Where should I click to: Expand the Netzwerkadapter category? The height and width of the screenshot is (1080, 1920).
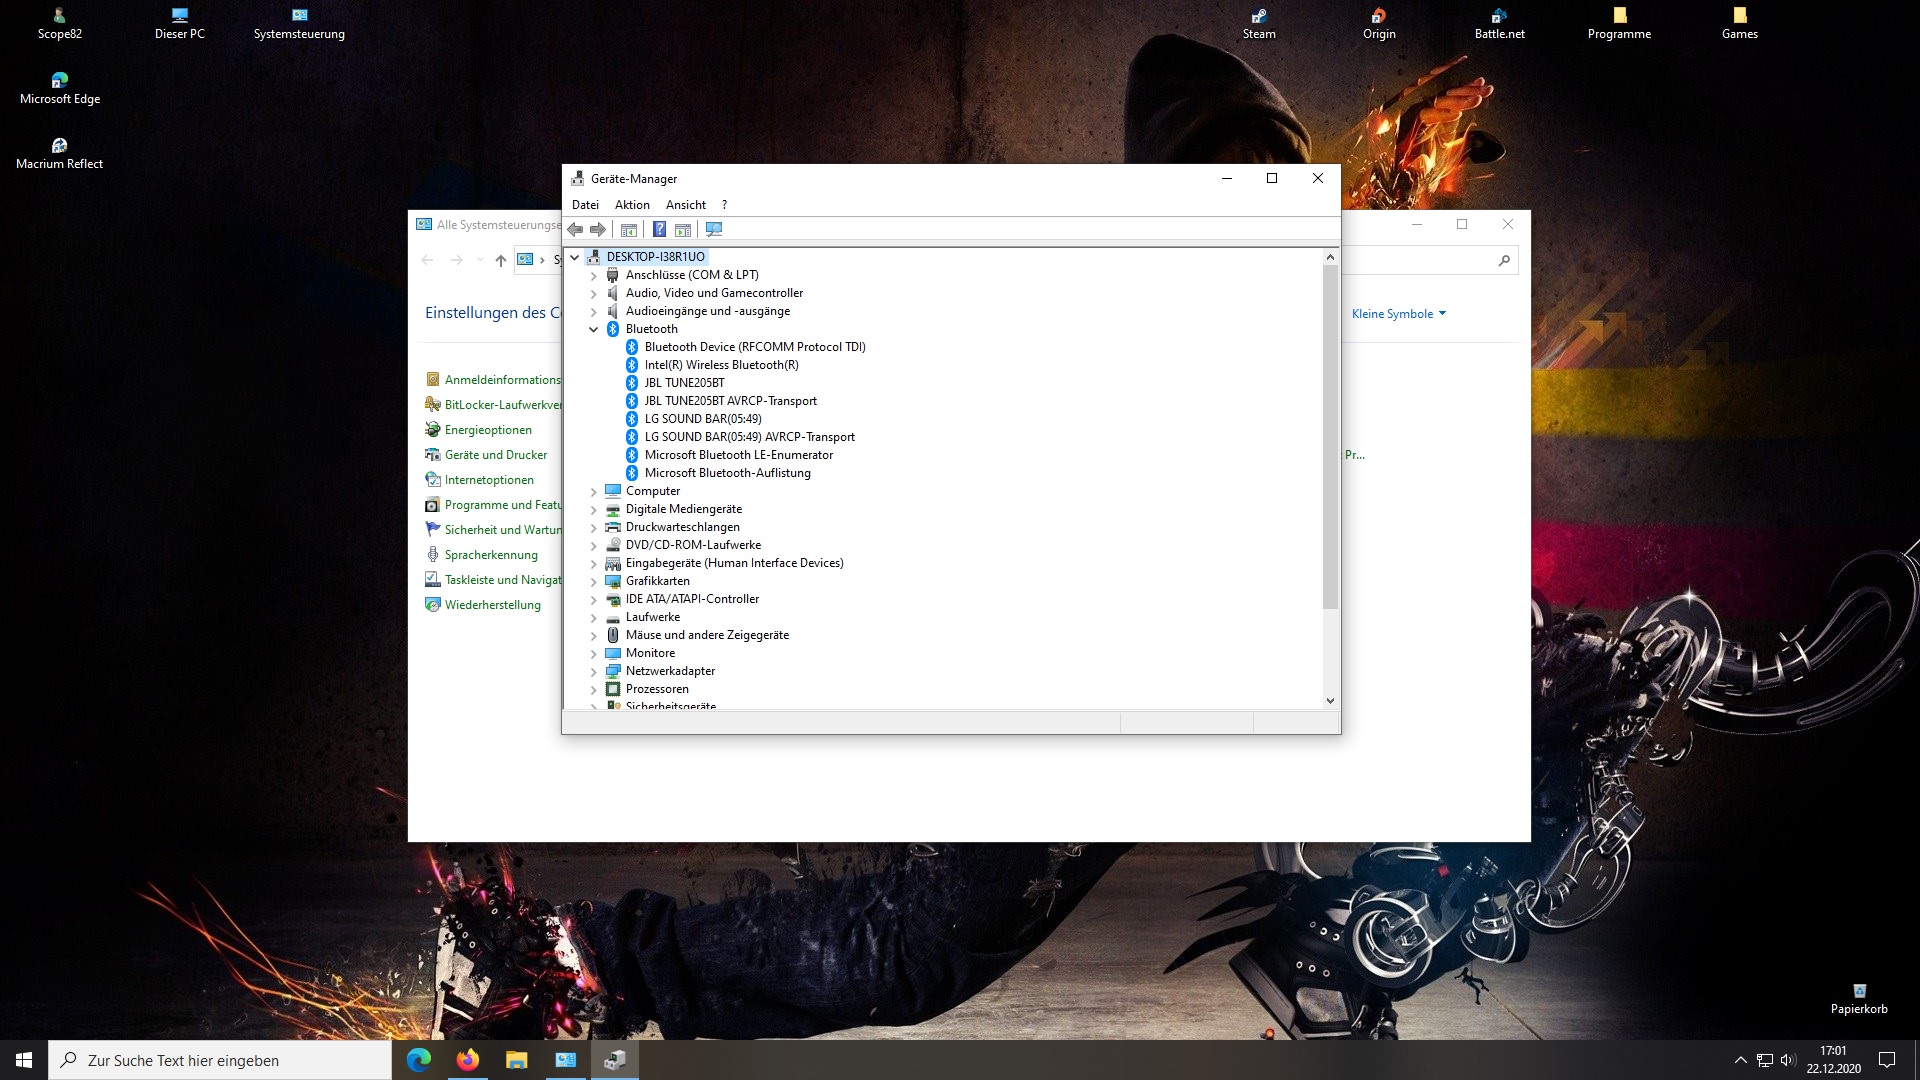coord(593,670)
